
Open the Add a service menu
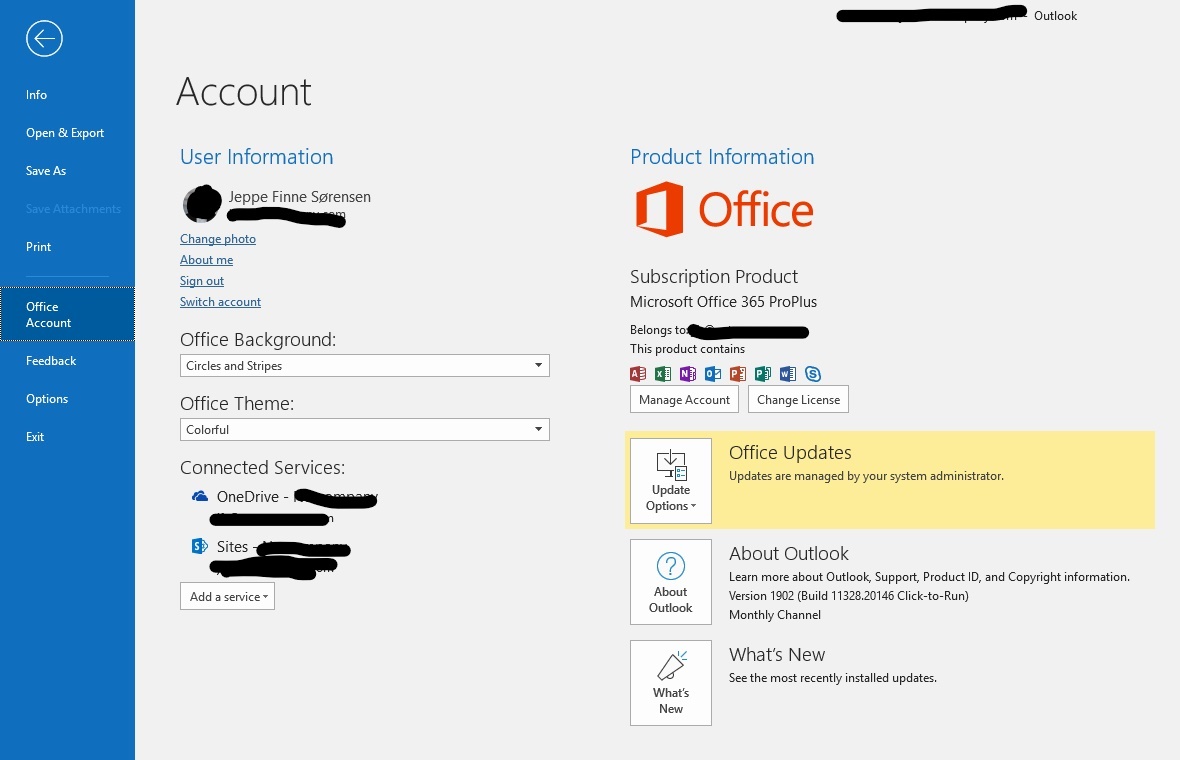coord(227,596)
